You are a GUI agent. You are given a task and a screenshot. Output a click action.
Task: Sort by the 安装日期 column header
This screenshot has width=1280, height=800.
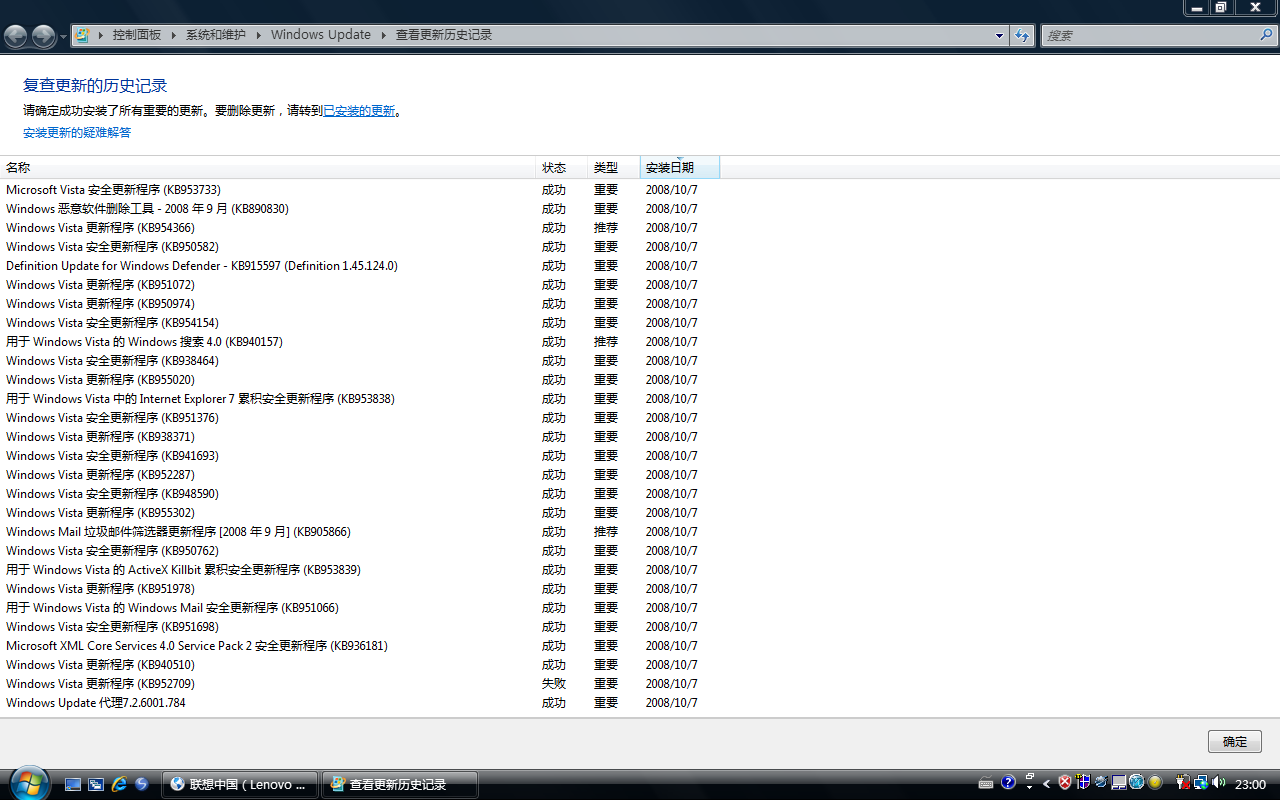coord(680,168)
